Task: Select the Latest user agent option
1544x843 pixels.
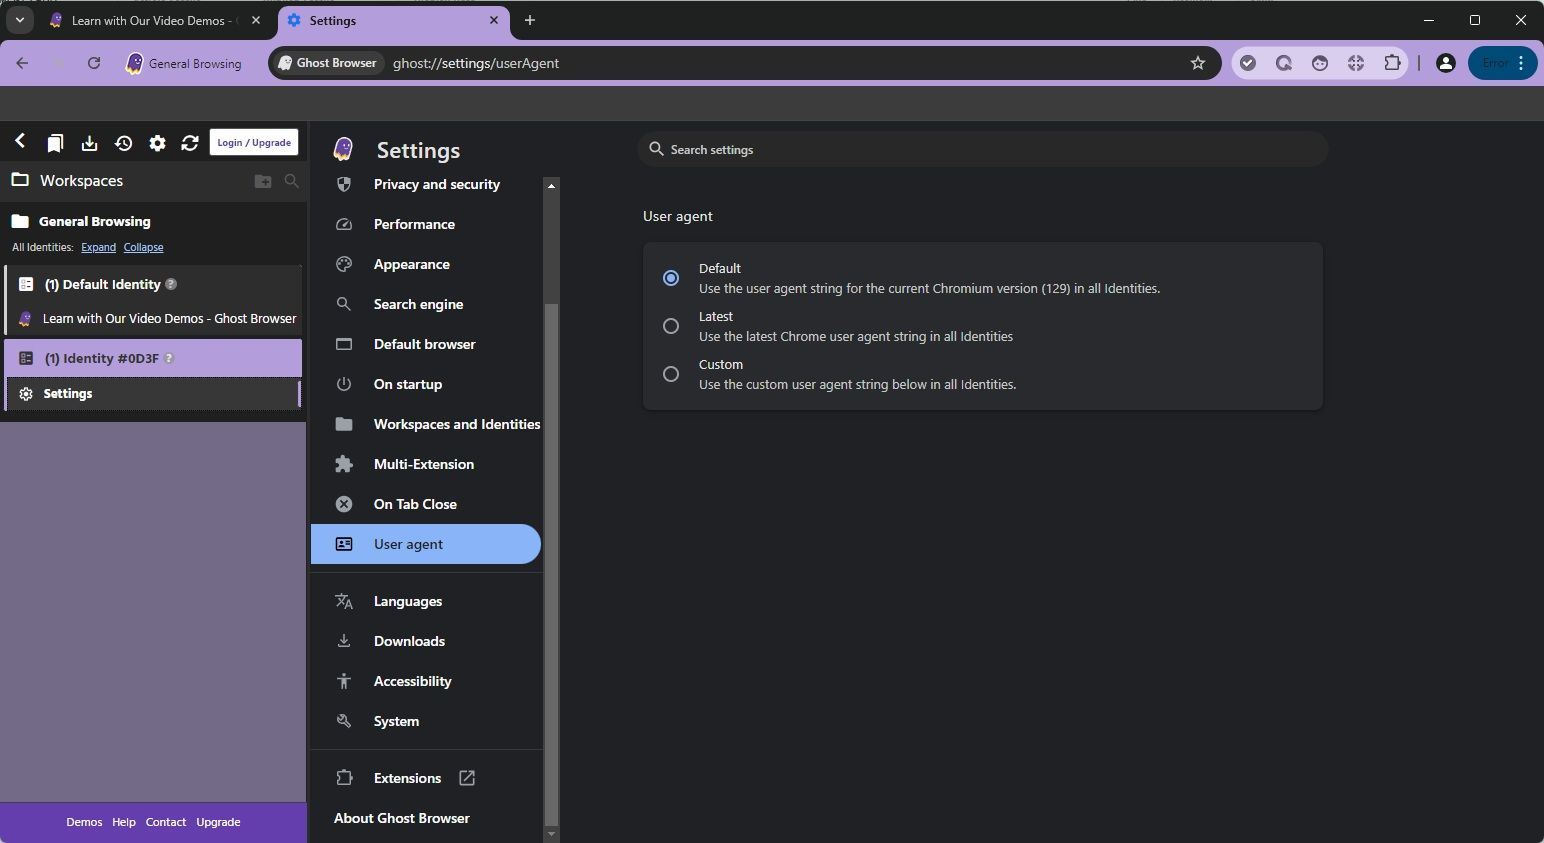Action: coord(671,326)
